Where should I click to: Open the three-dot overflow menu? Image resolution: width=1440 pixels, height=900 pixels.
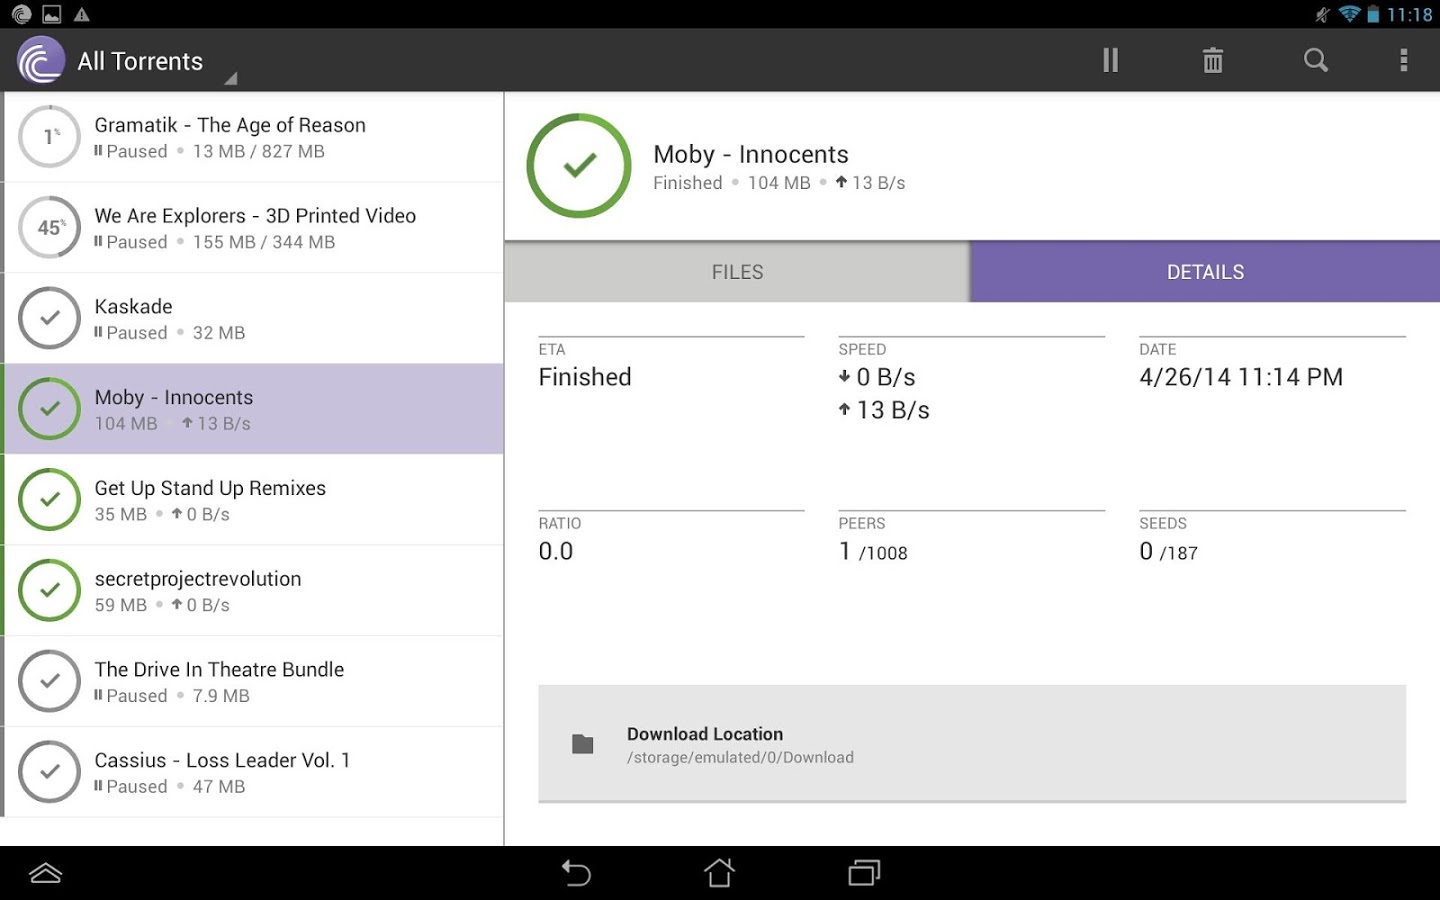point(1403,61)
